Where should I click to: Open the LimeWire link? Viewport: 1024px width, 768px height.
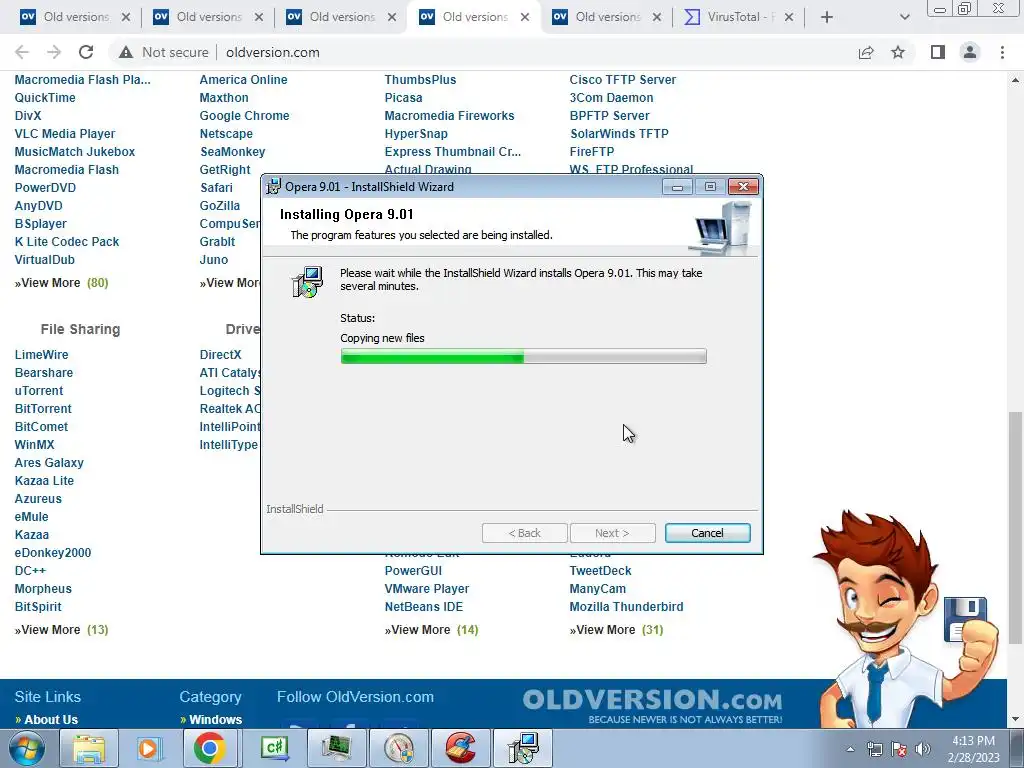coord(41,355)
